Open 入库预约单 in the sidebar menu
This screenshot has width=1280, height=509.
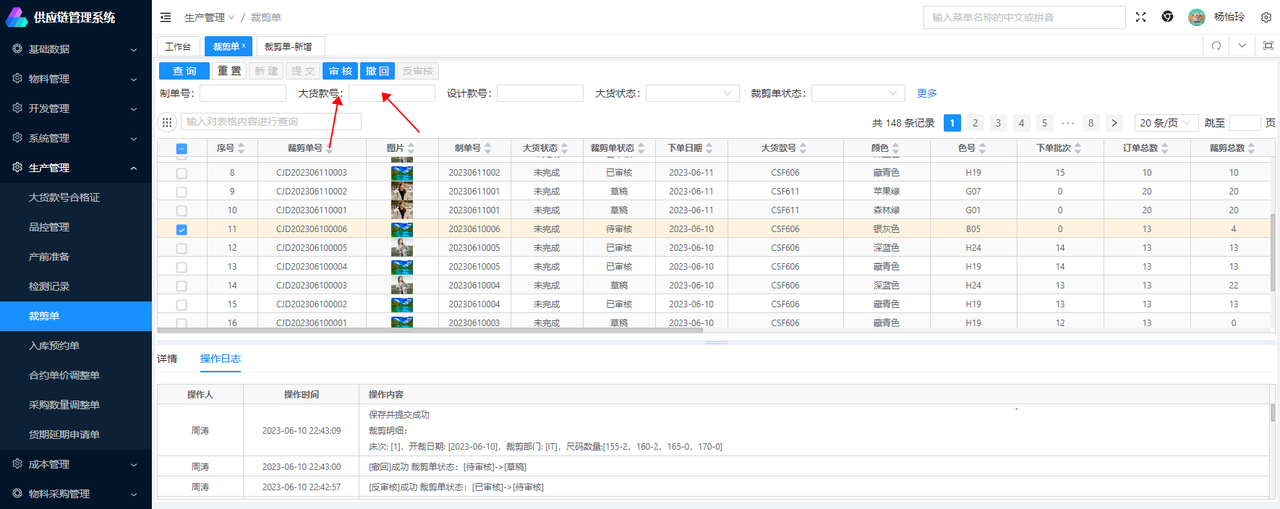pos(54,345)
